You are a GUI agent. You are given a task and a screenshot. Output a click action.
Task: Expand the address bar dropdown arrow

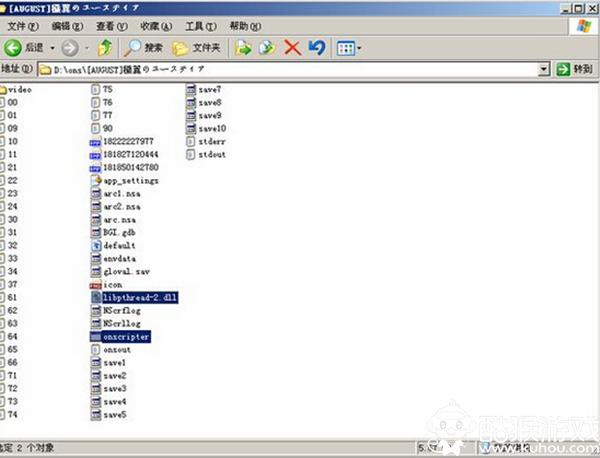coord(544,69)
